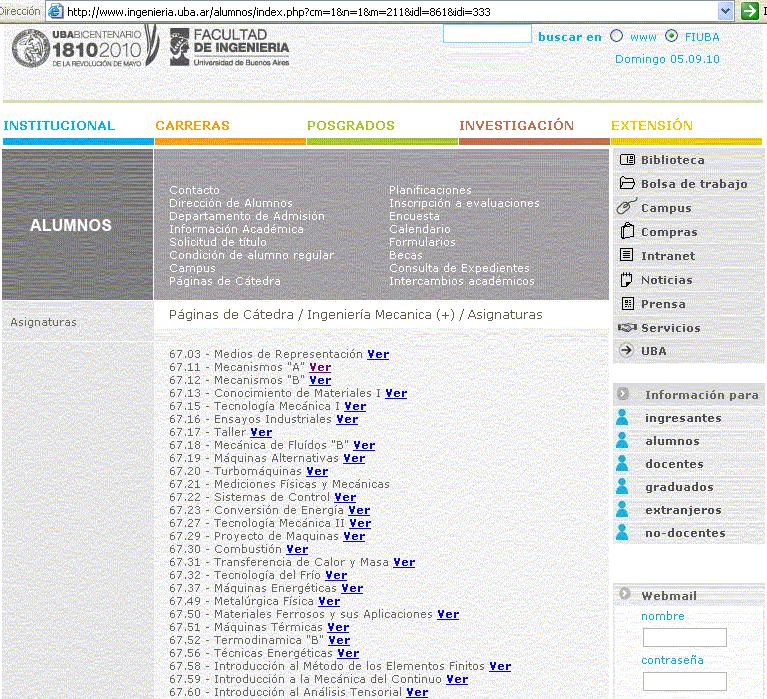
Task: Click the Compras bag icon
Action: (x=627, y=231)
